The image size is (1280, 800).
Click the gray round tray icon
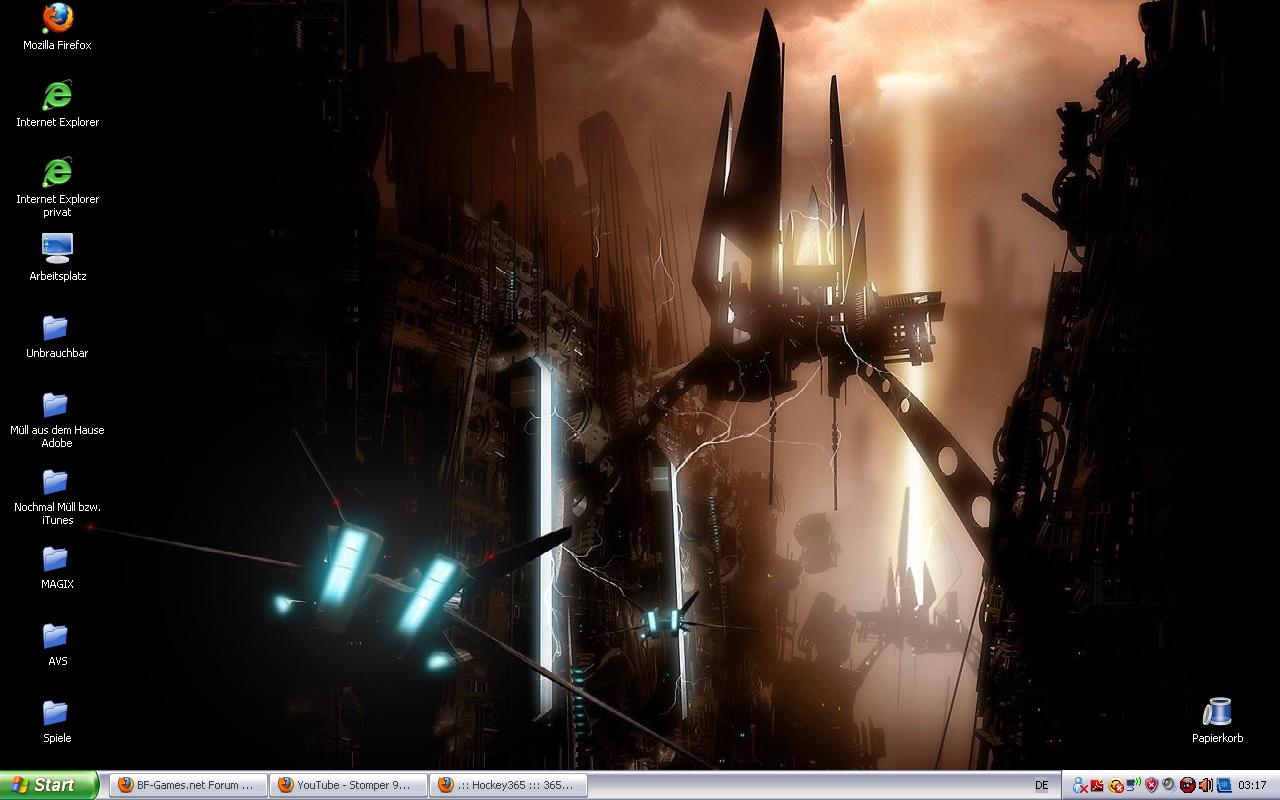click(1169, 784)
